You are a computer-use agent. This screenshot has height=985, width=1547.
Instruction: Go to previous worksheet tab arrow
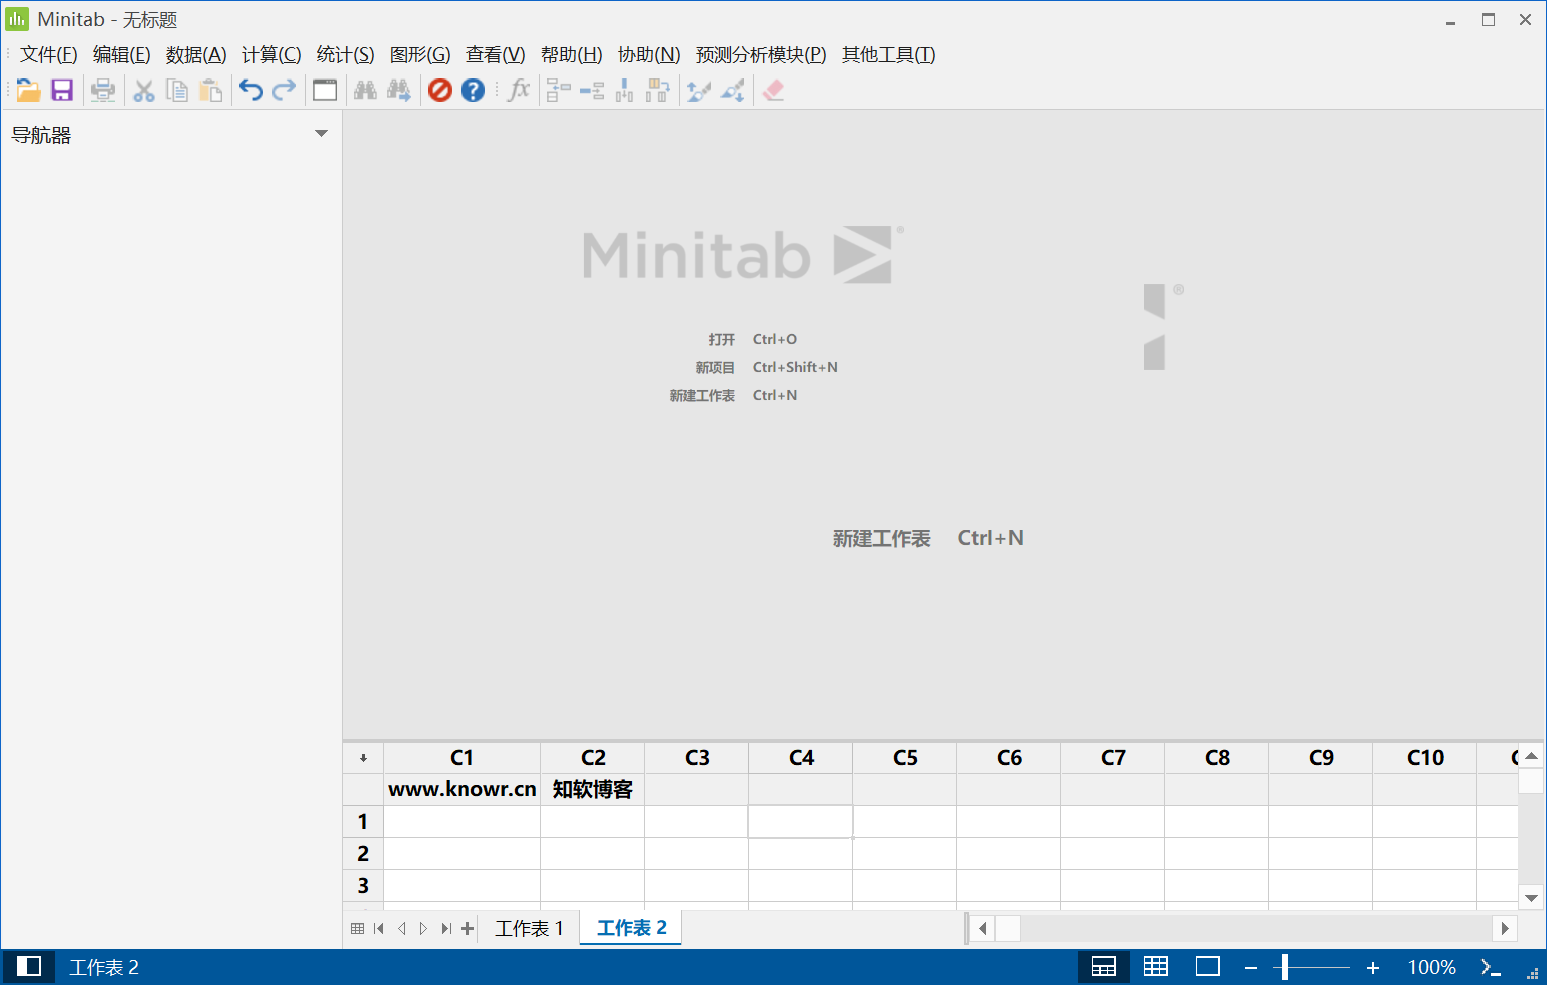tap(401, 929)
